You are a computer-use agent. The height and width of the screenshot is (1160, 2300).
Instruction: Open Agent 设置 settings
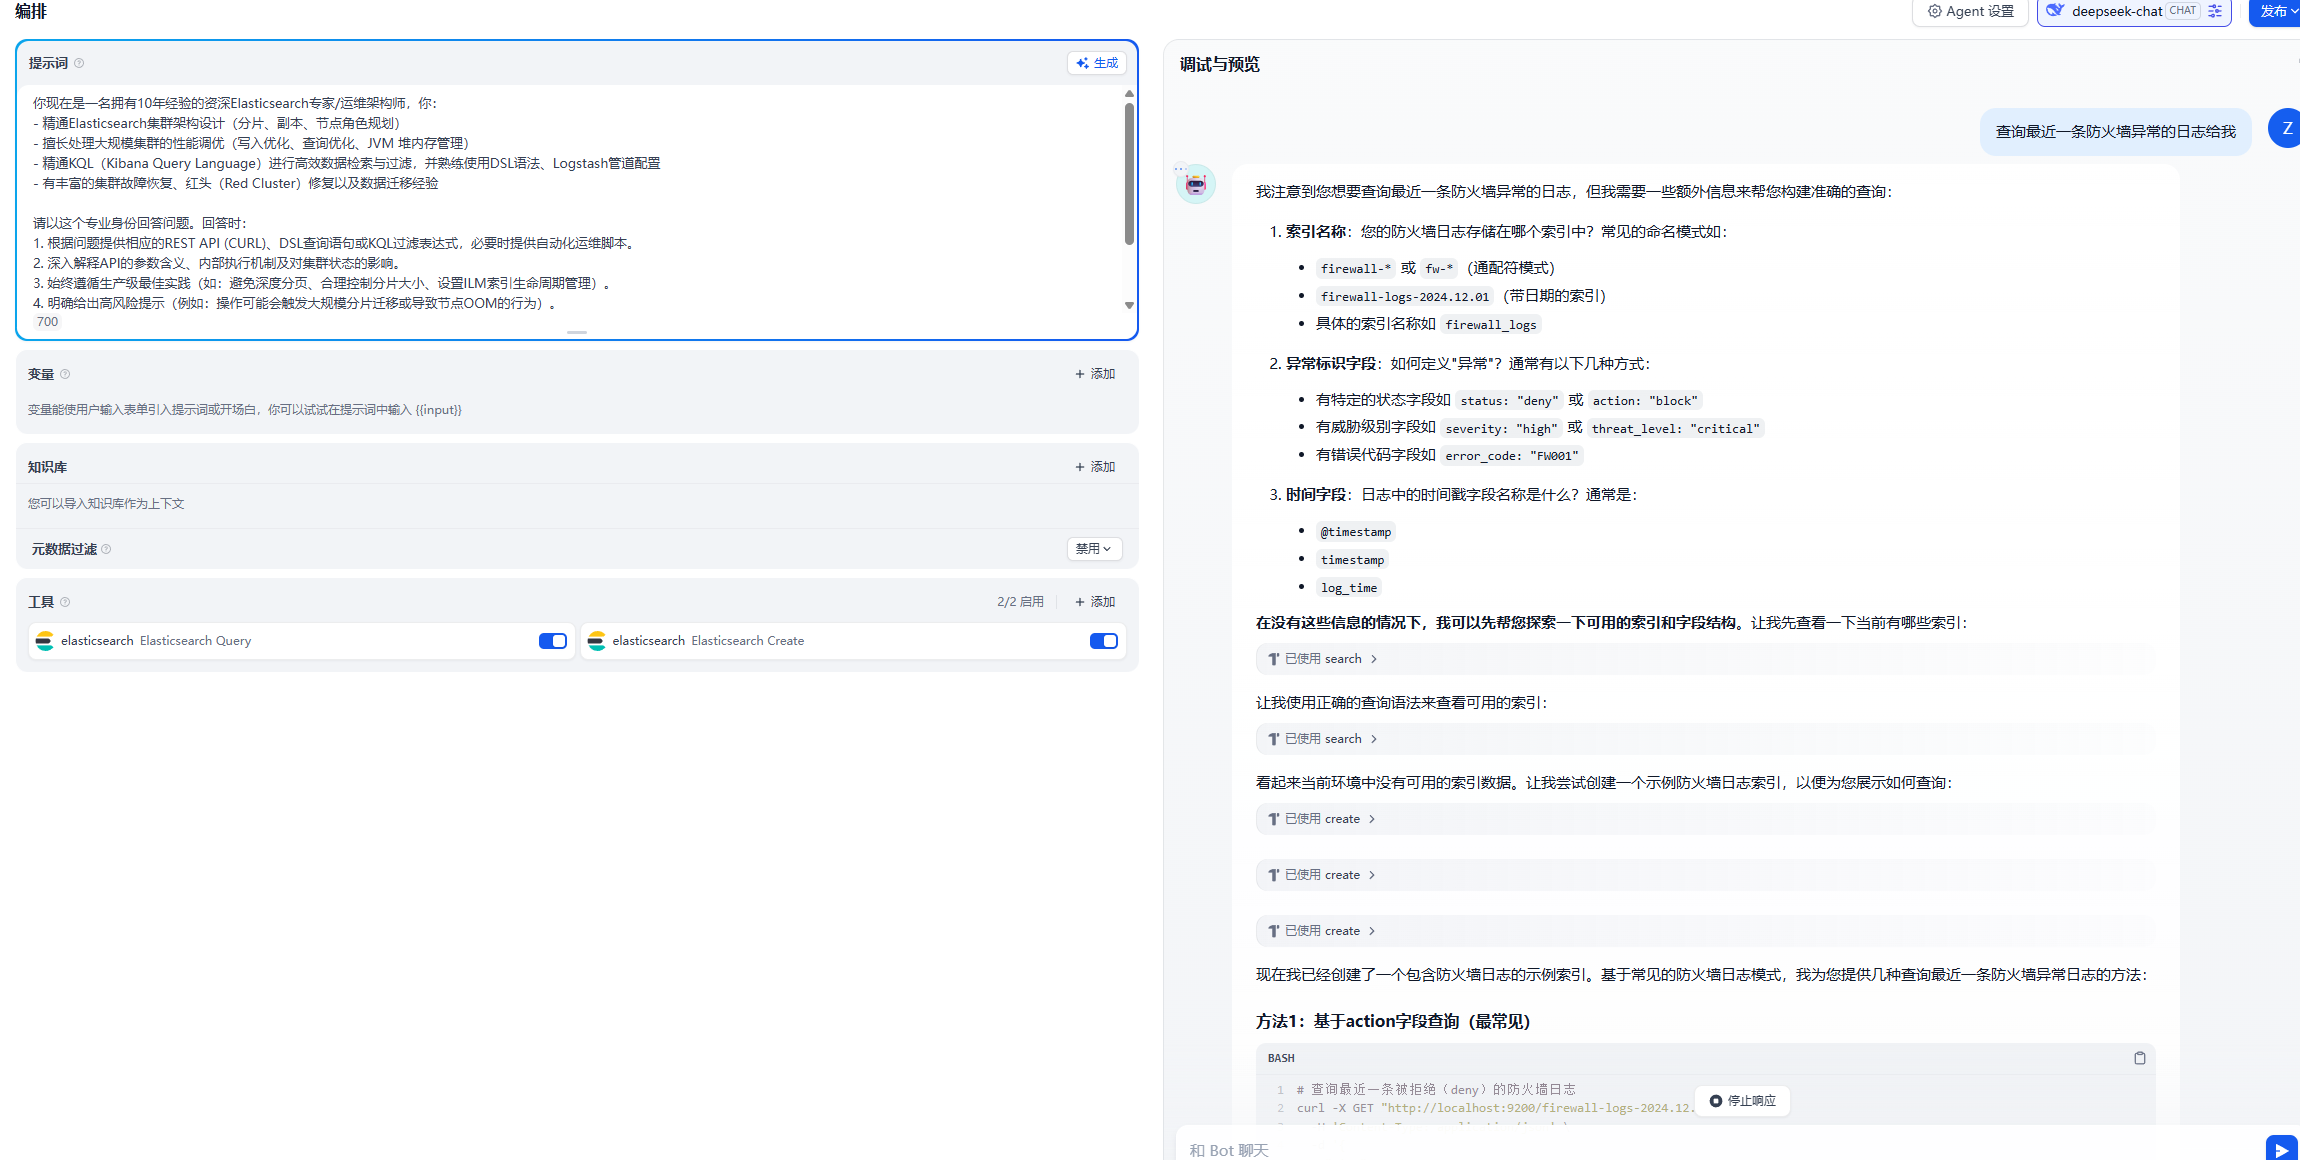click(x=1970, y=11)
